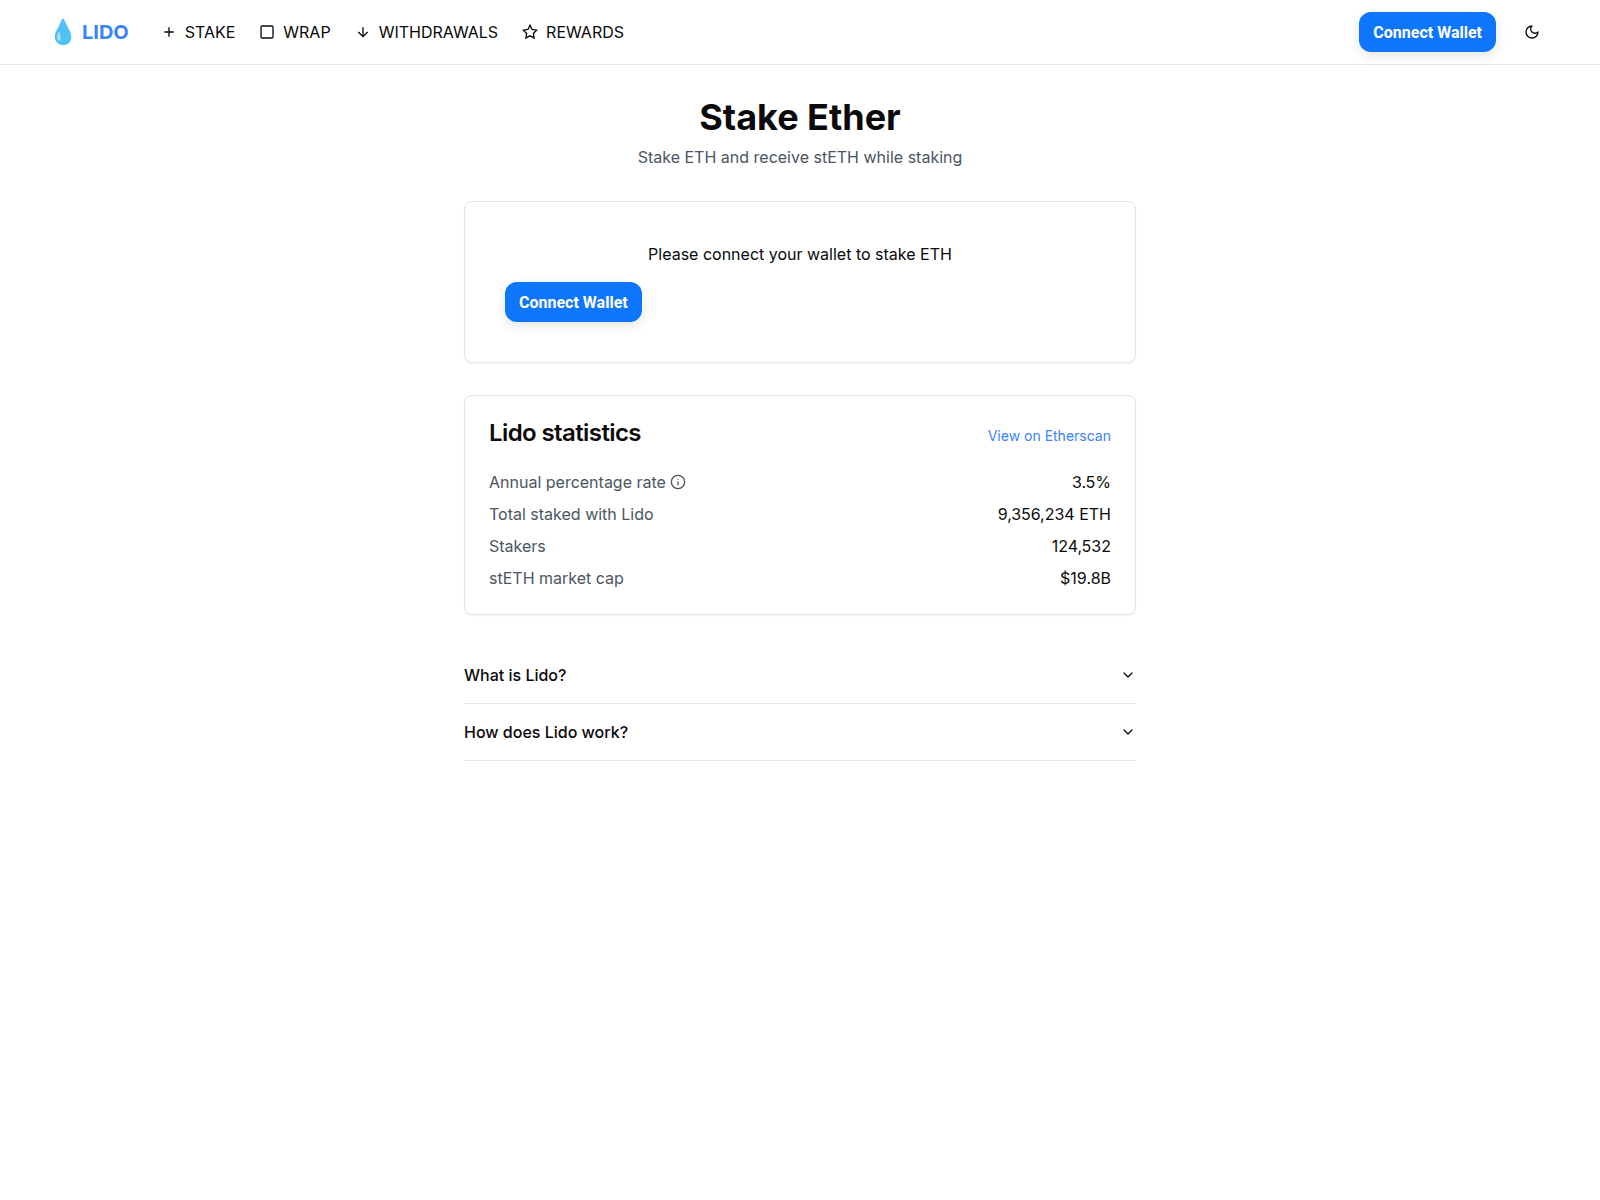Click Connect Wallet in the top header
This screenshot has width=1600, height=1200.
tap(1427, 32)
